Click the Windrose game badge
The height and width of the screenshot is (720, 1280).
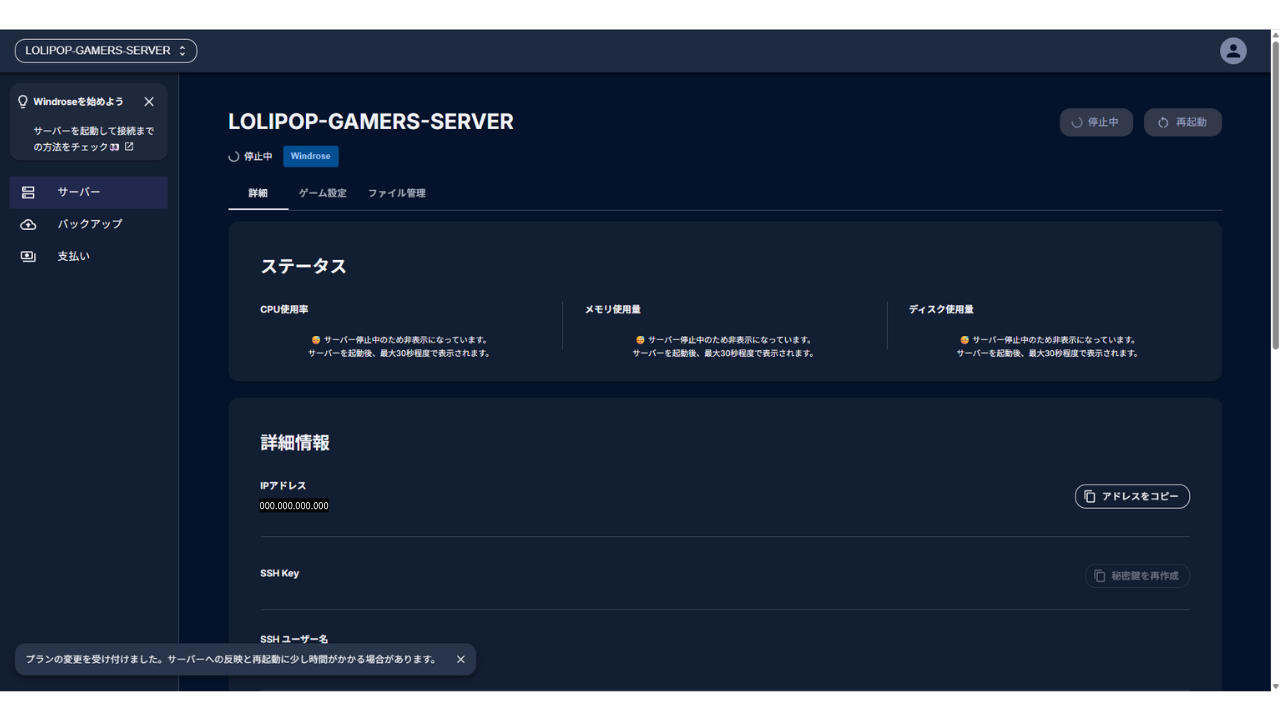(311, 156)
